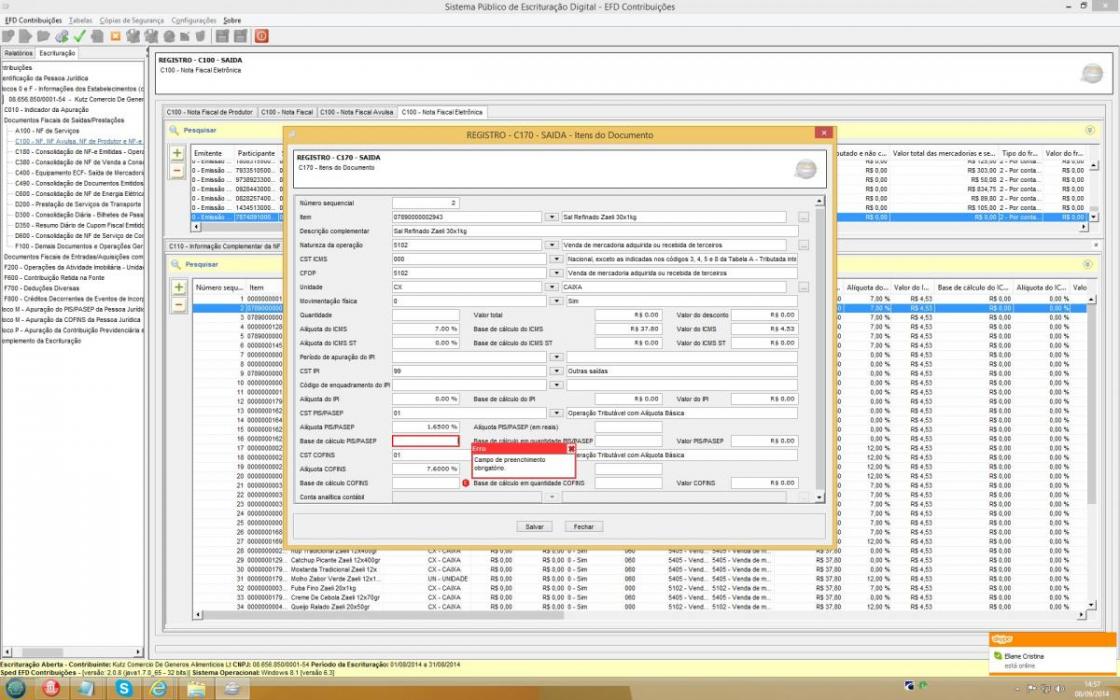Open the CST IPI dropdown
Viewport: 1120px width, 700px height.
point(556,371)
